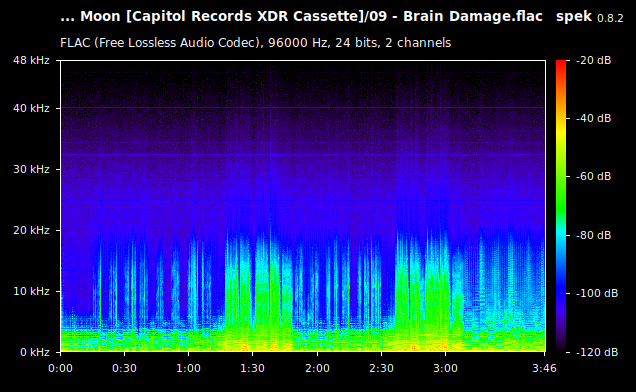This screenshot has height=392, width=636.
Task: Click the '20 kHz' frequency axis label
Action: point(31,230)
